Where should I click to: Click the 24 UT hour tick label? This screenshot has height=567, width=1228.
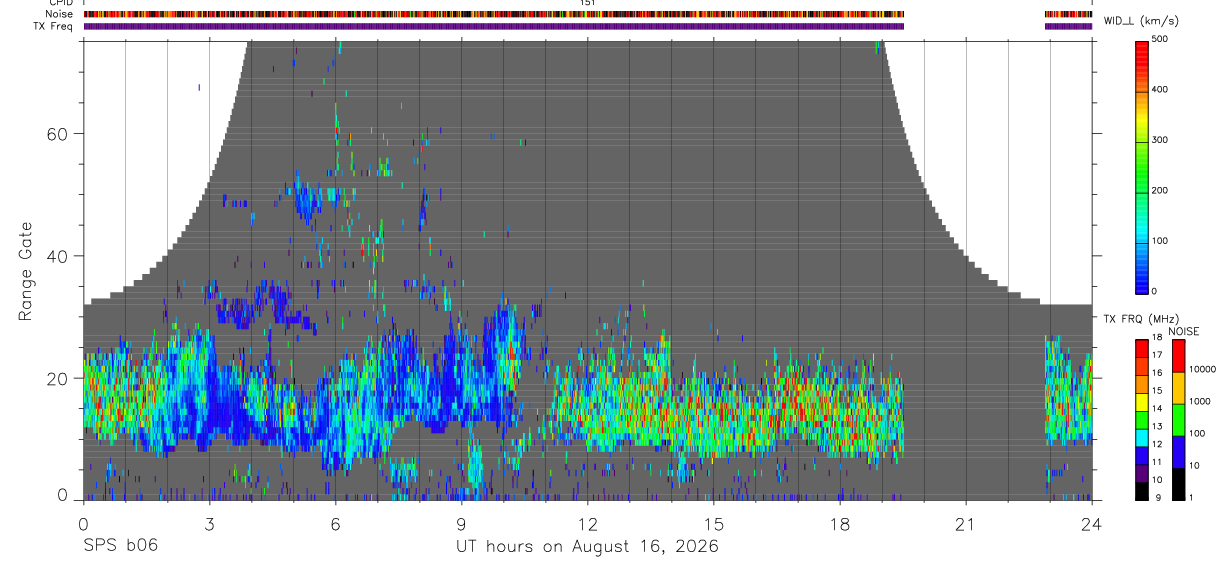click(x=1092, y=523)
